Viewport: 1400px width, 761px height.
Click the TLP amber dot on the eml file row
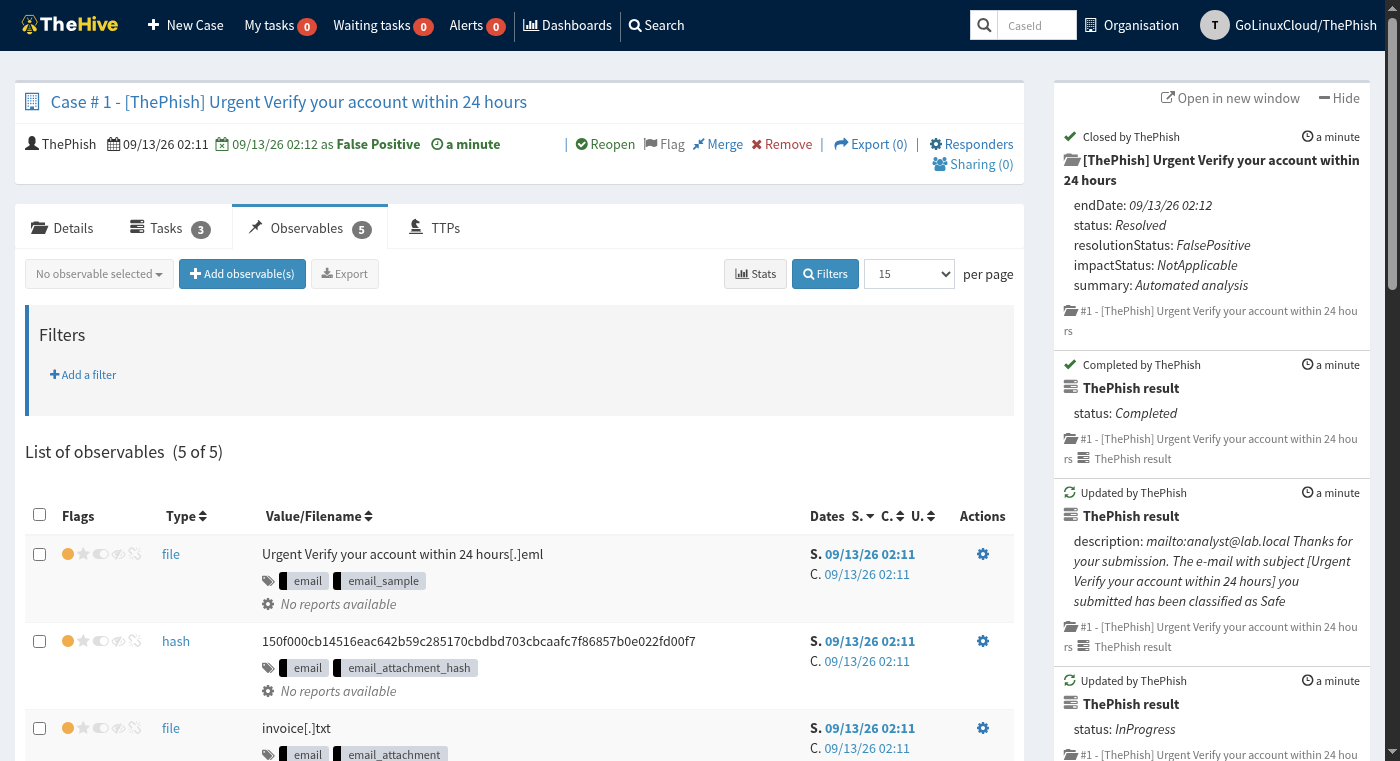[68, 554]
